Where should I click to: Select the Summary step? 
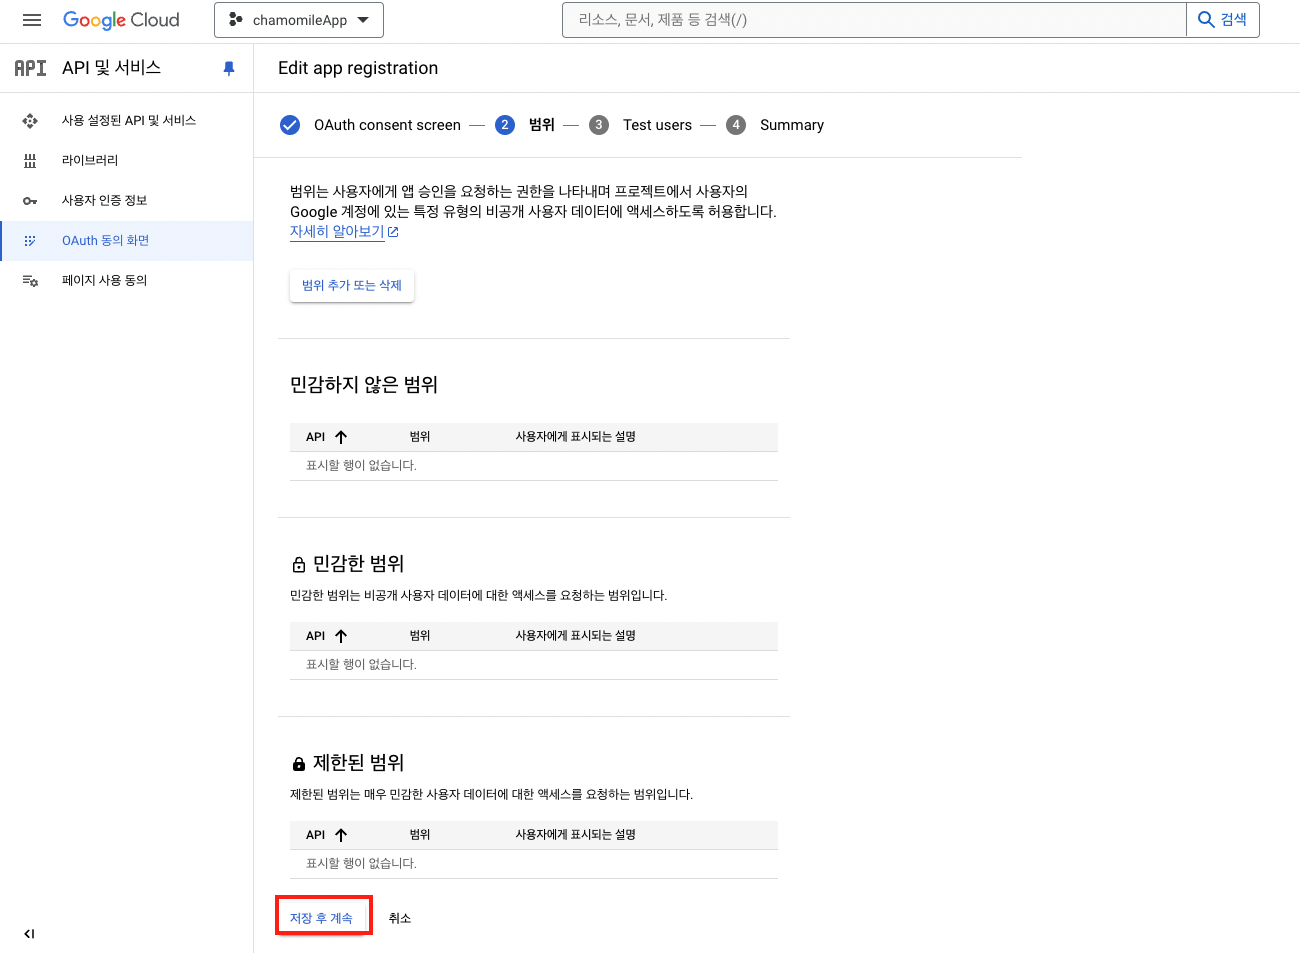click(x=790, y=125)
